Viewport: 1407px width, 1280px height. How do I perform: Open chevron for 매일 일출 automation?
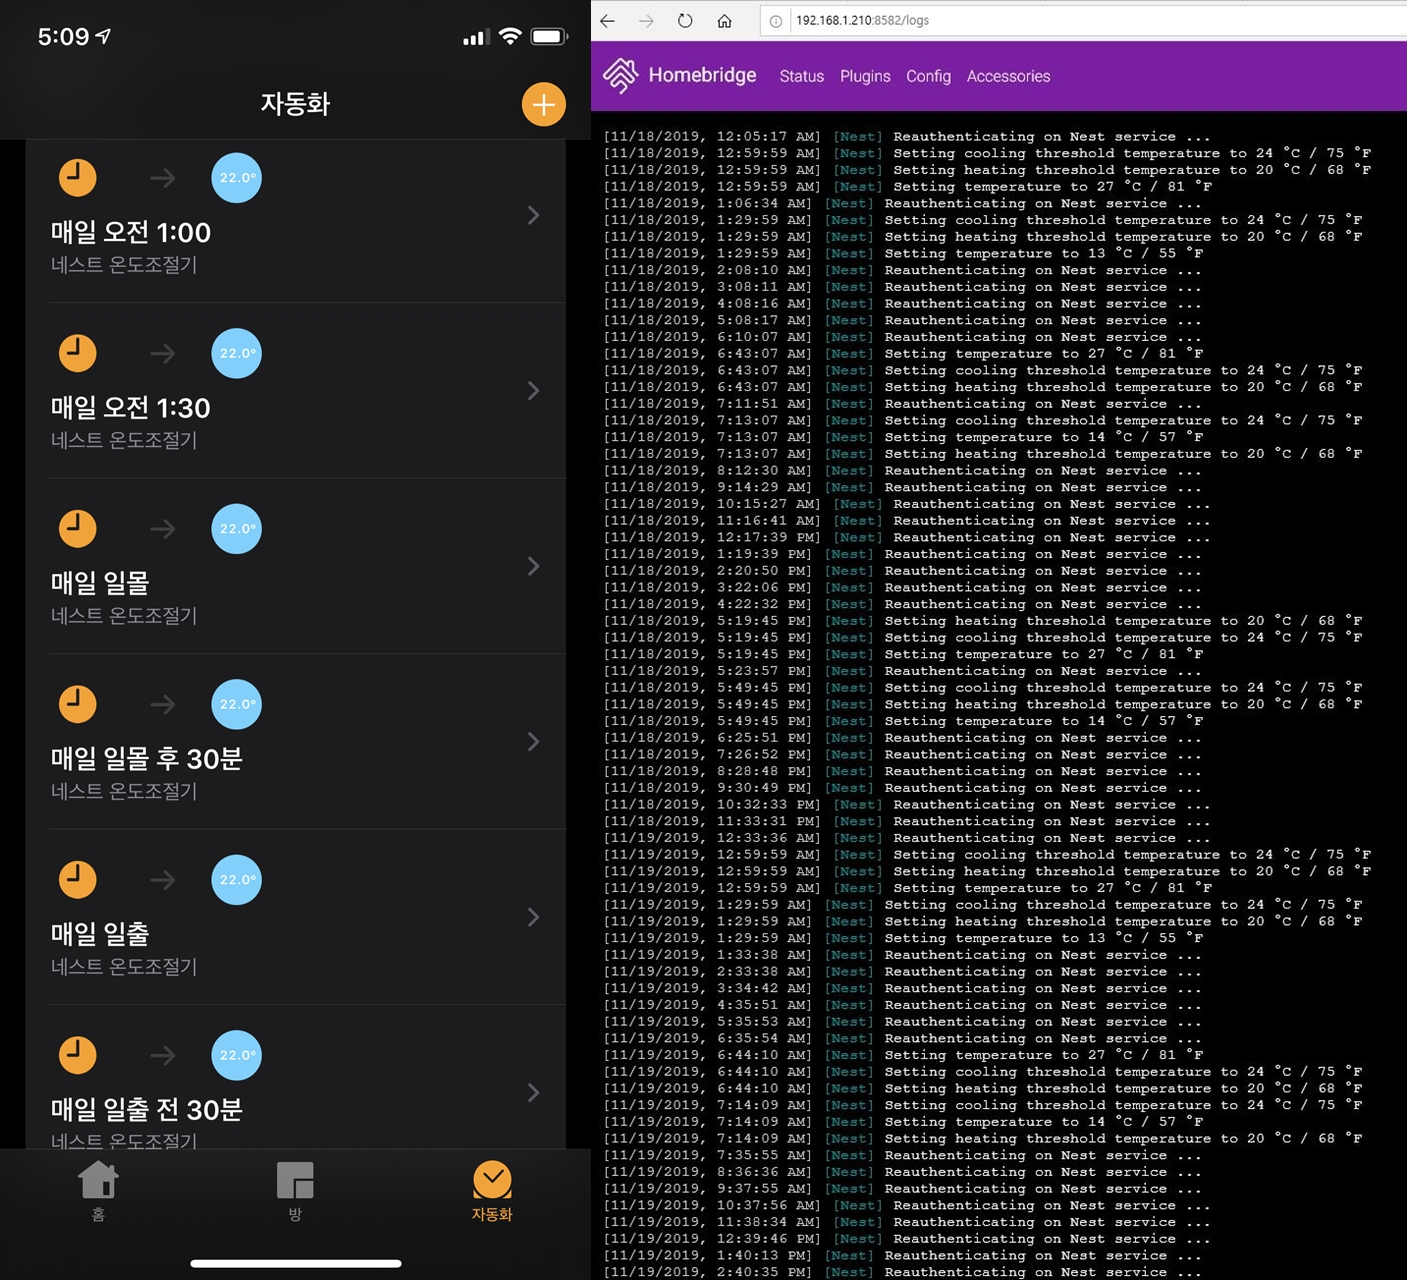point(533,917)
